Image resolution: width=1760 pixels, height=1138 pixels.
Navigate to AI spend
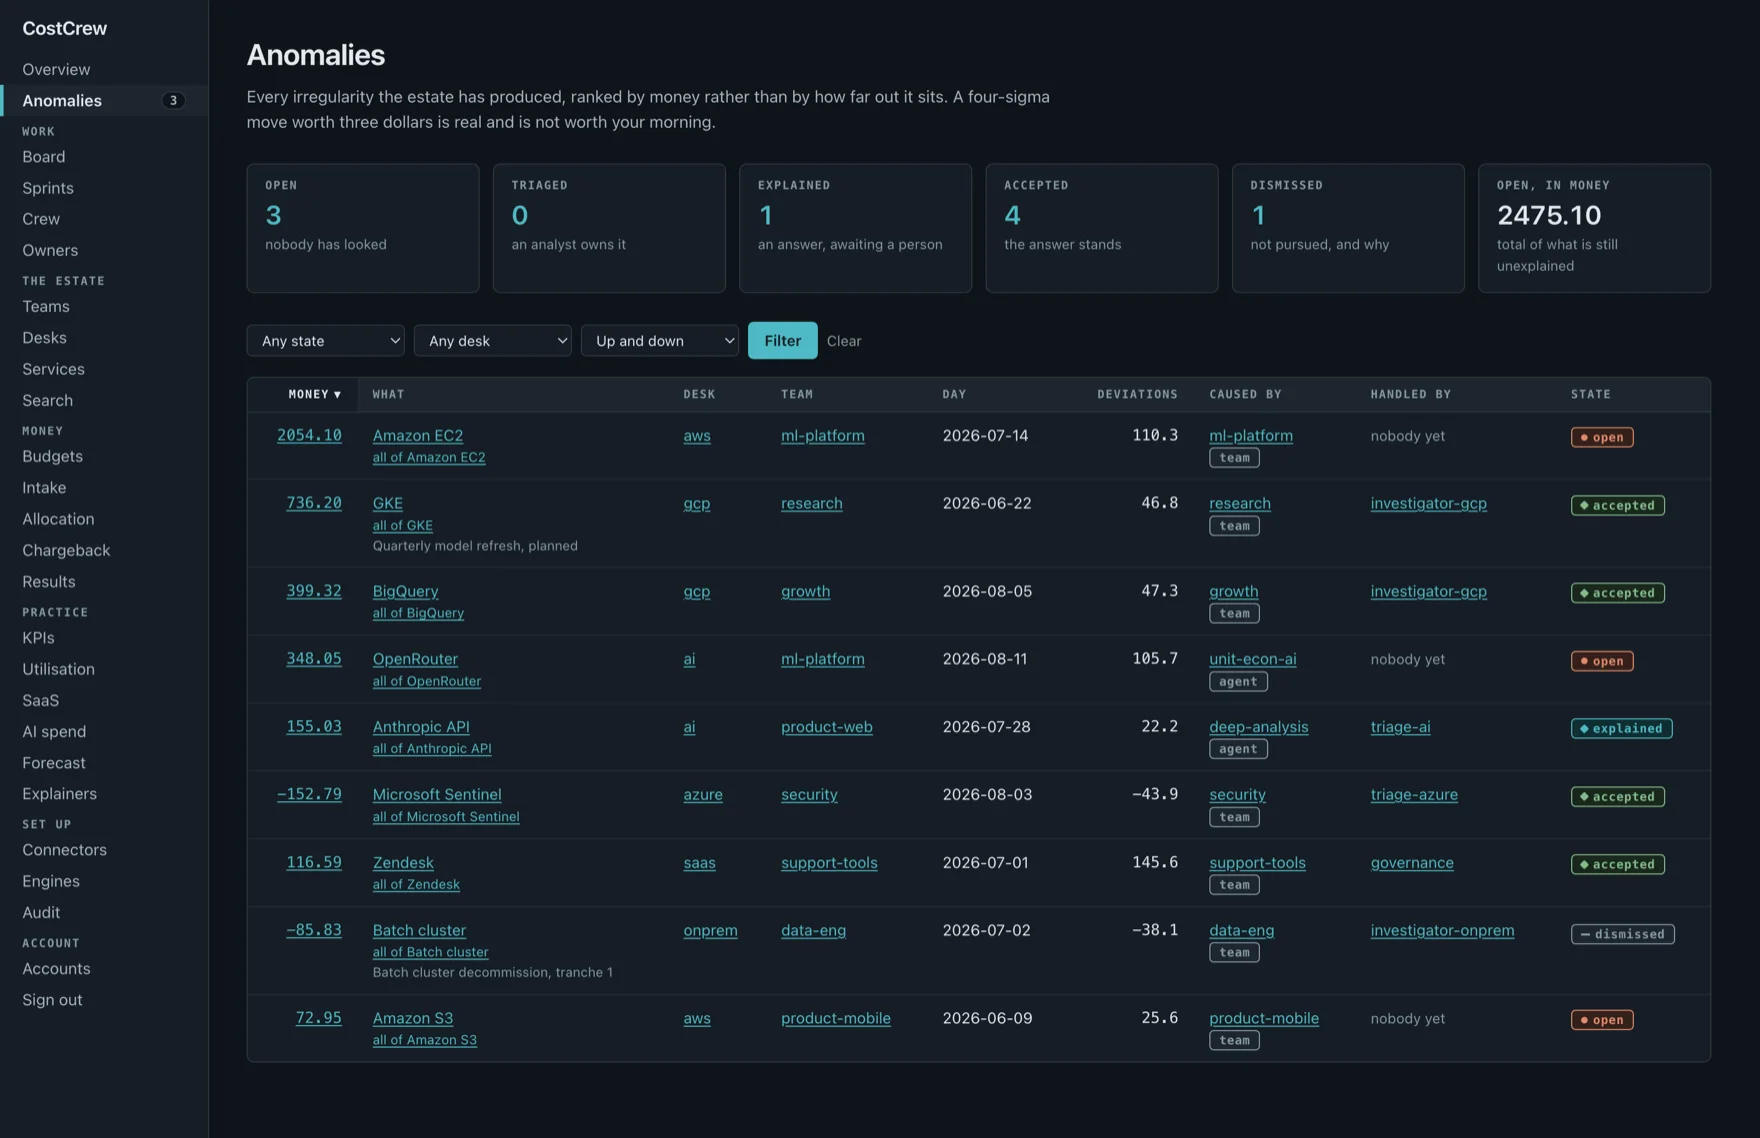54,731
